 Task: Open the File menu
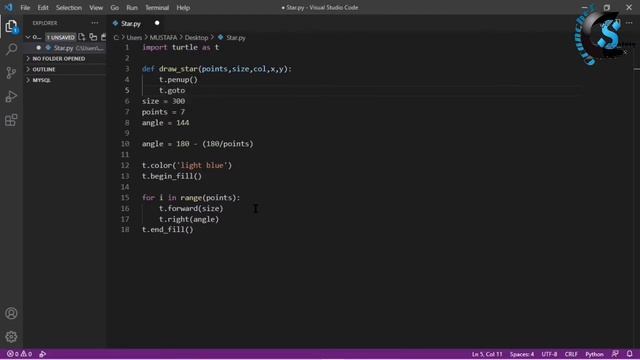[25, 8]
